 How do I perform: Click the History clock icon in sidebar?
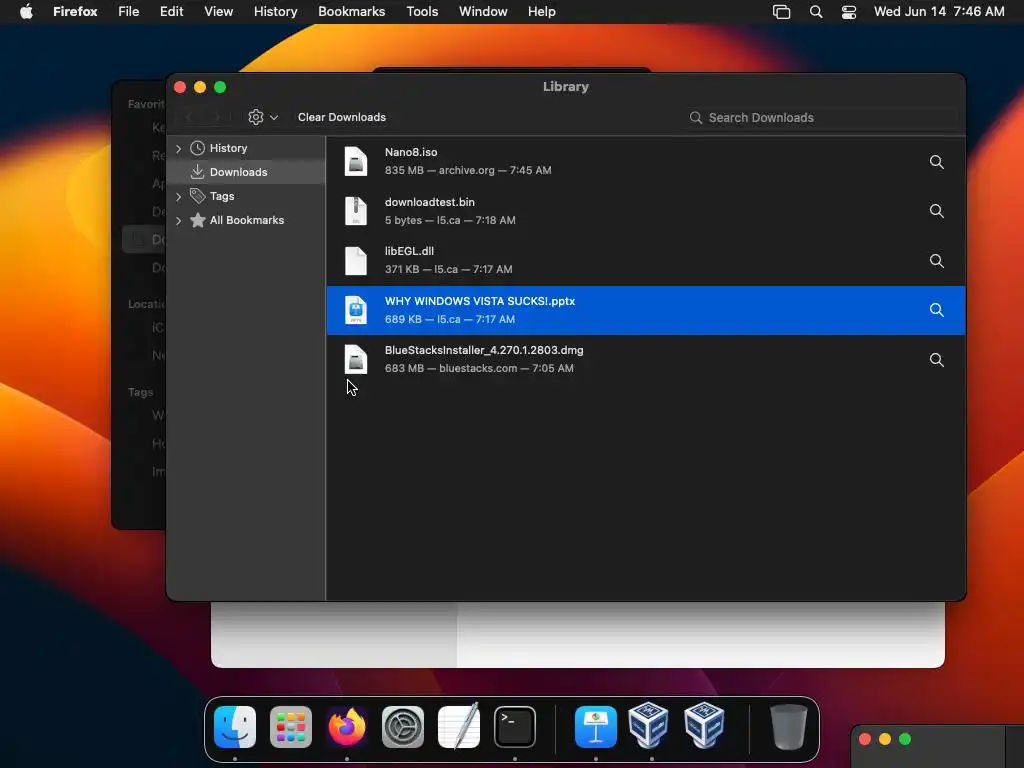pos(197,148)
